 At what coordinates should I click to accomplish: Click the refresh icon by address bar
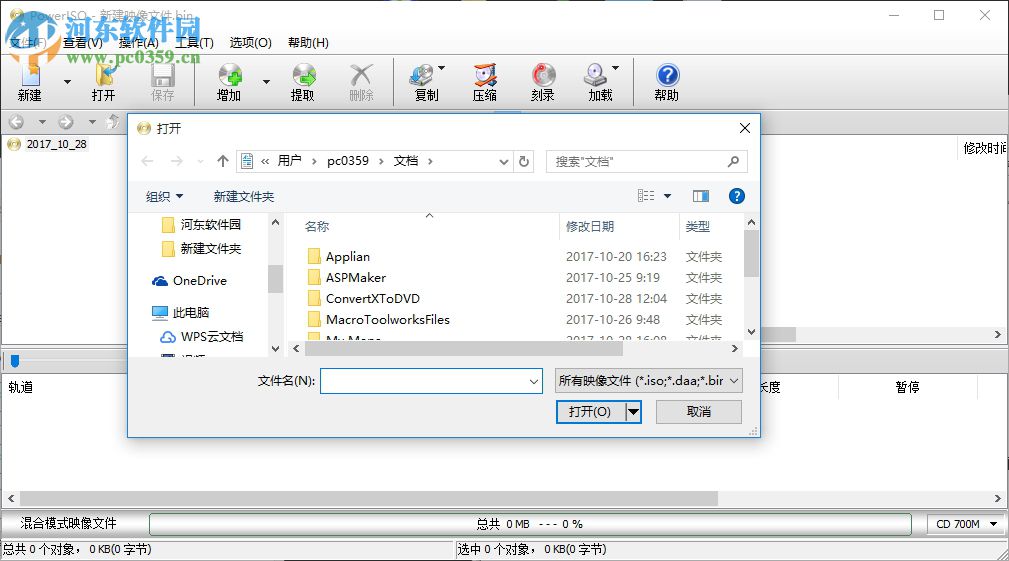(x=524, y=161)
